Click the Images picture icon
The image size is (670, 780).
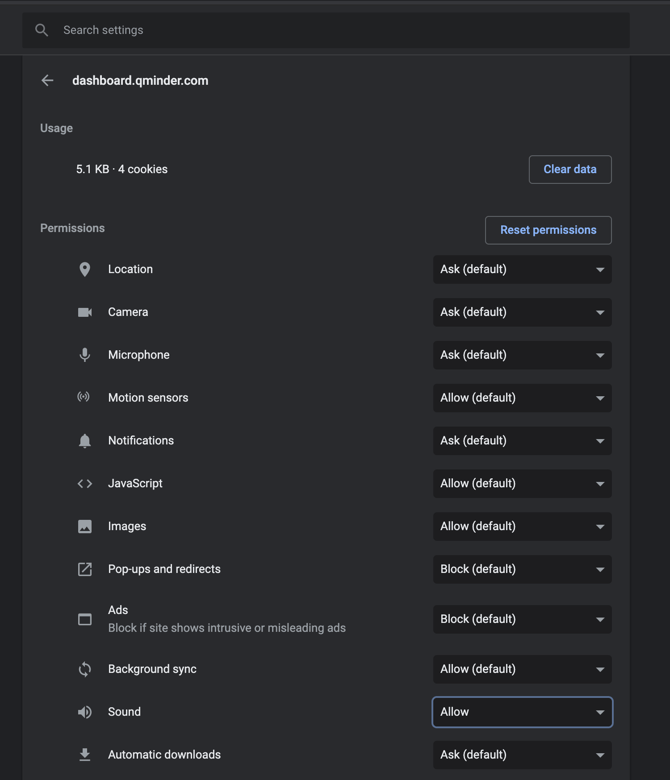tap(85, 526)
